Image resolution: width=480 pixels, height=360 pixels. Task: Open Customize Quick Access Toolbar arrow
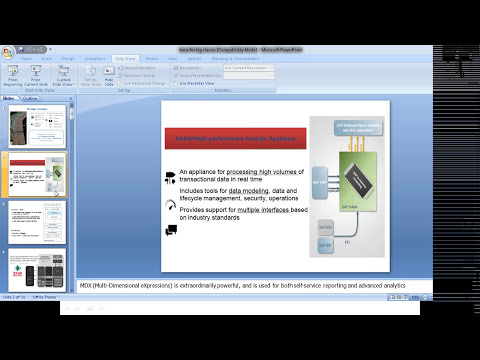tap(50, 49)
